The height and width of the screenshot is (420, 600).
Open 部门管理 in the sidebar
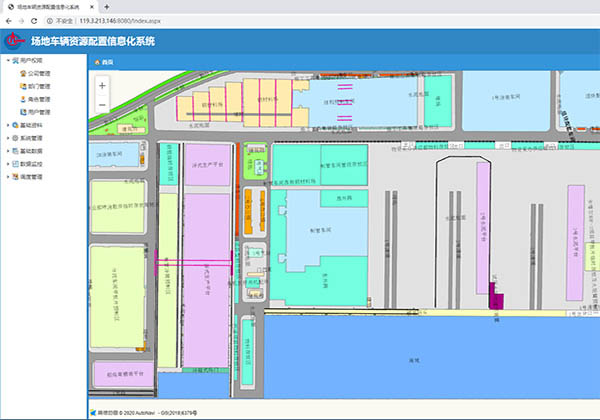(x=40, y=86)
